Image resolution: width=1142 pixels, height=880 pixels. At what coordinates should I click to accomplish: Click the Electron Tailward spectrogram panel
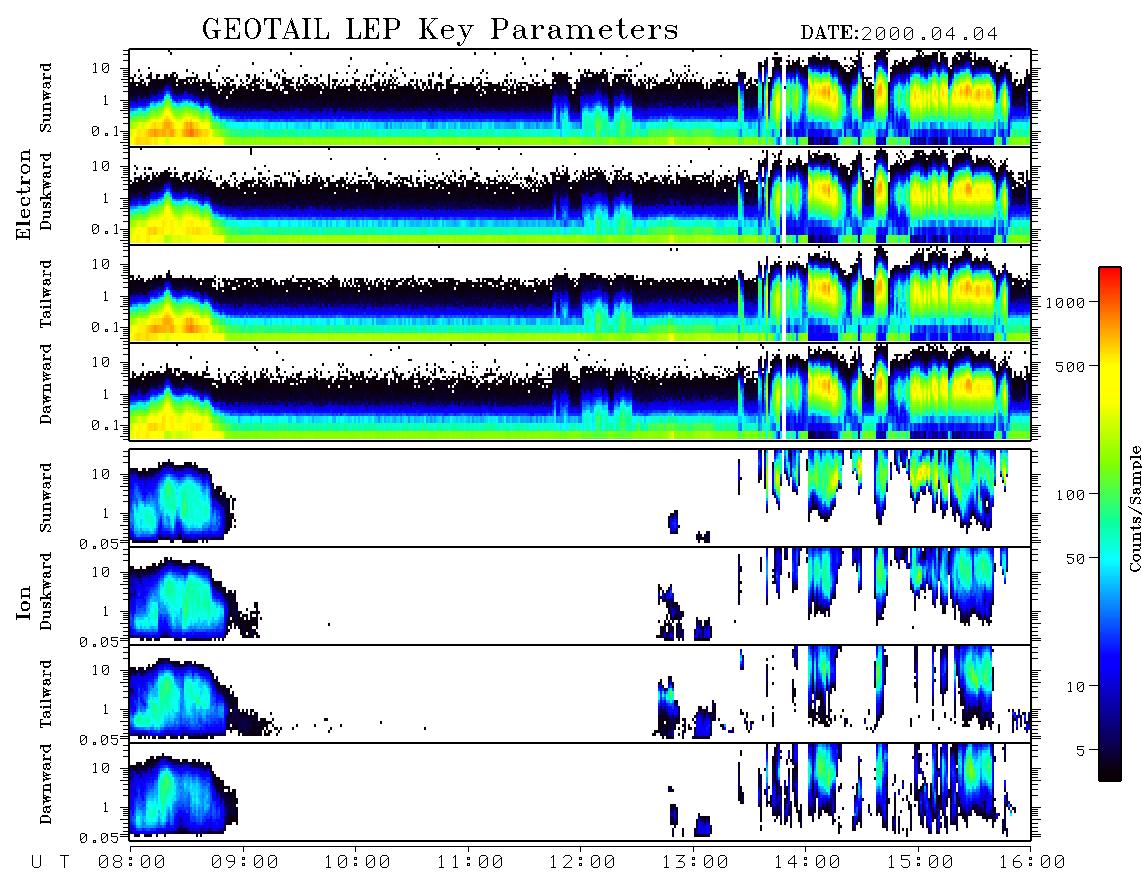[x=580, y=294]
